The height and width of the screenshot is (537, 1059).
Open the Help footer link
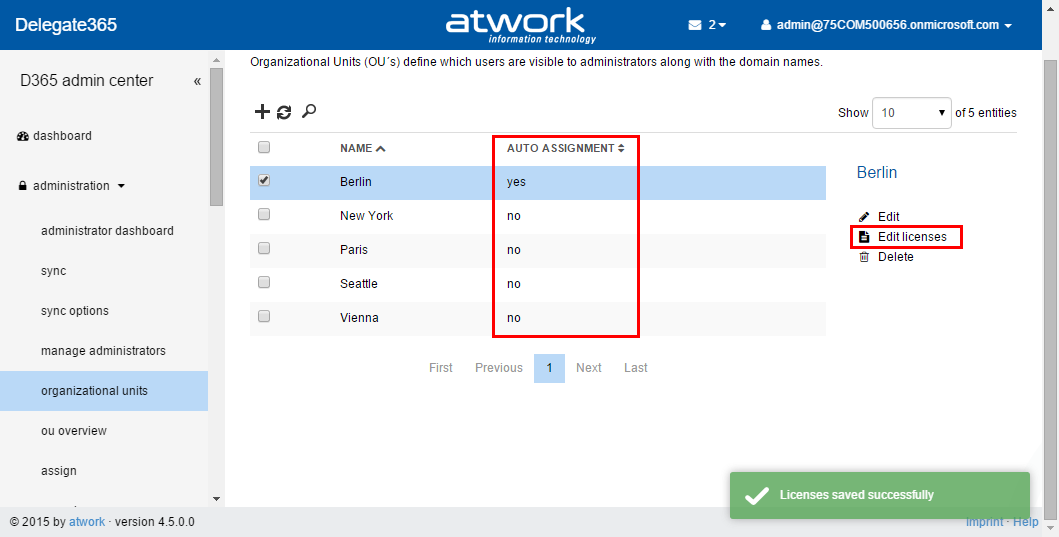click(x=1025, y=522)
